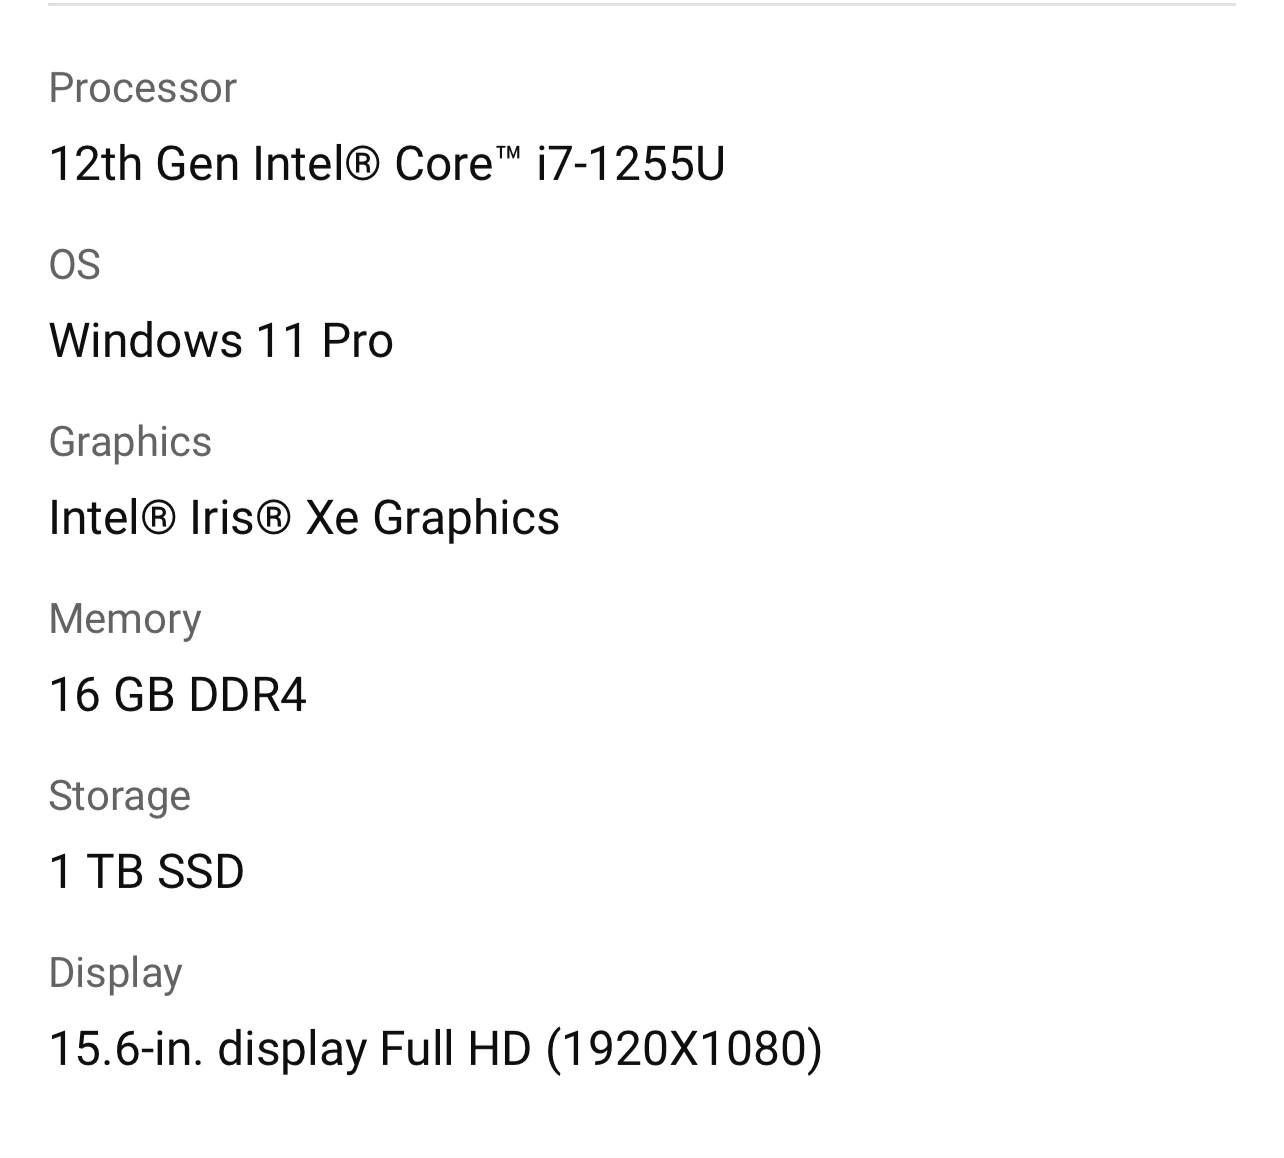
Task: Click the Memory label
Action: pos(125,619)
